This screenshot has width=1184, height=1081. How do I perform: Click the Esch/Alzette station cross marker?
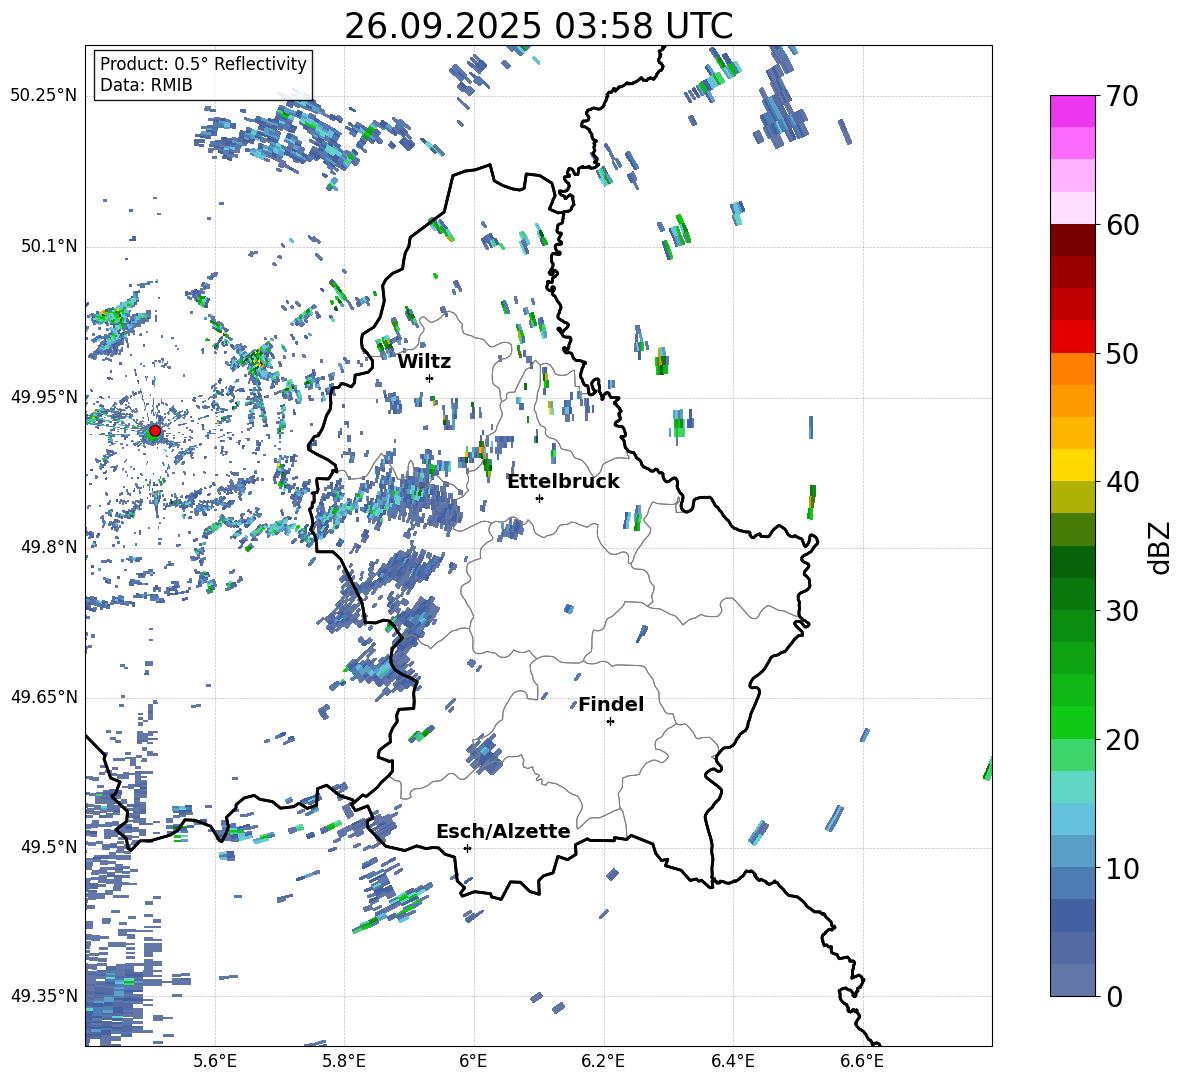click(x=467, y=848)
